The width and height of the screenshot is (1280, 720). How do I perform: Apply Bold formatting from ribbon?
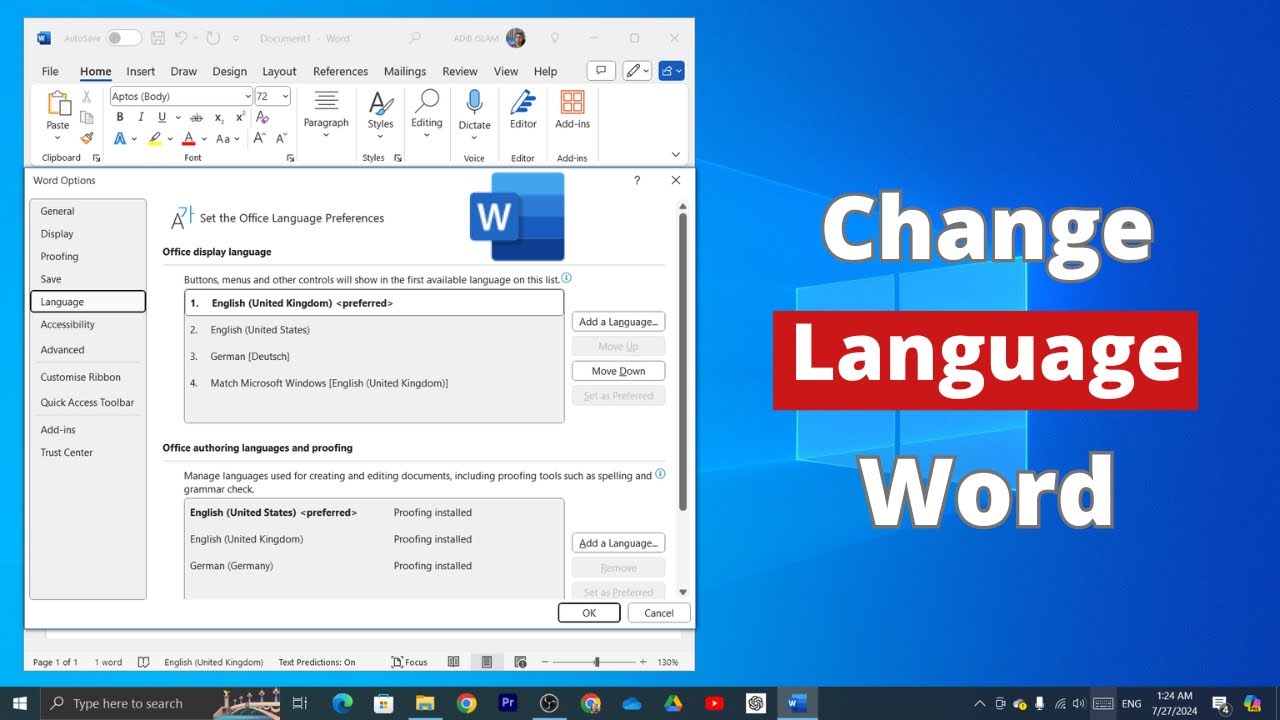point(120,117)
